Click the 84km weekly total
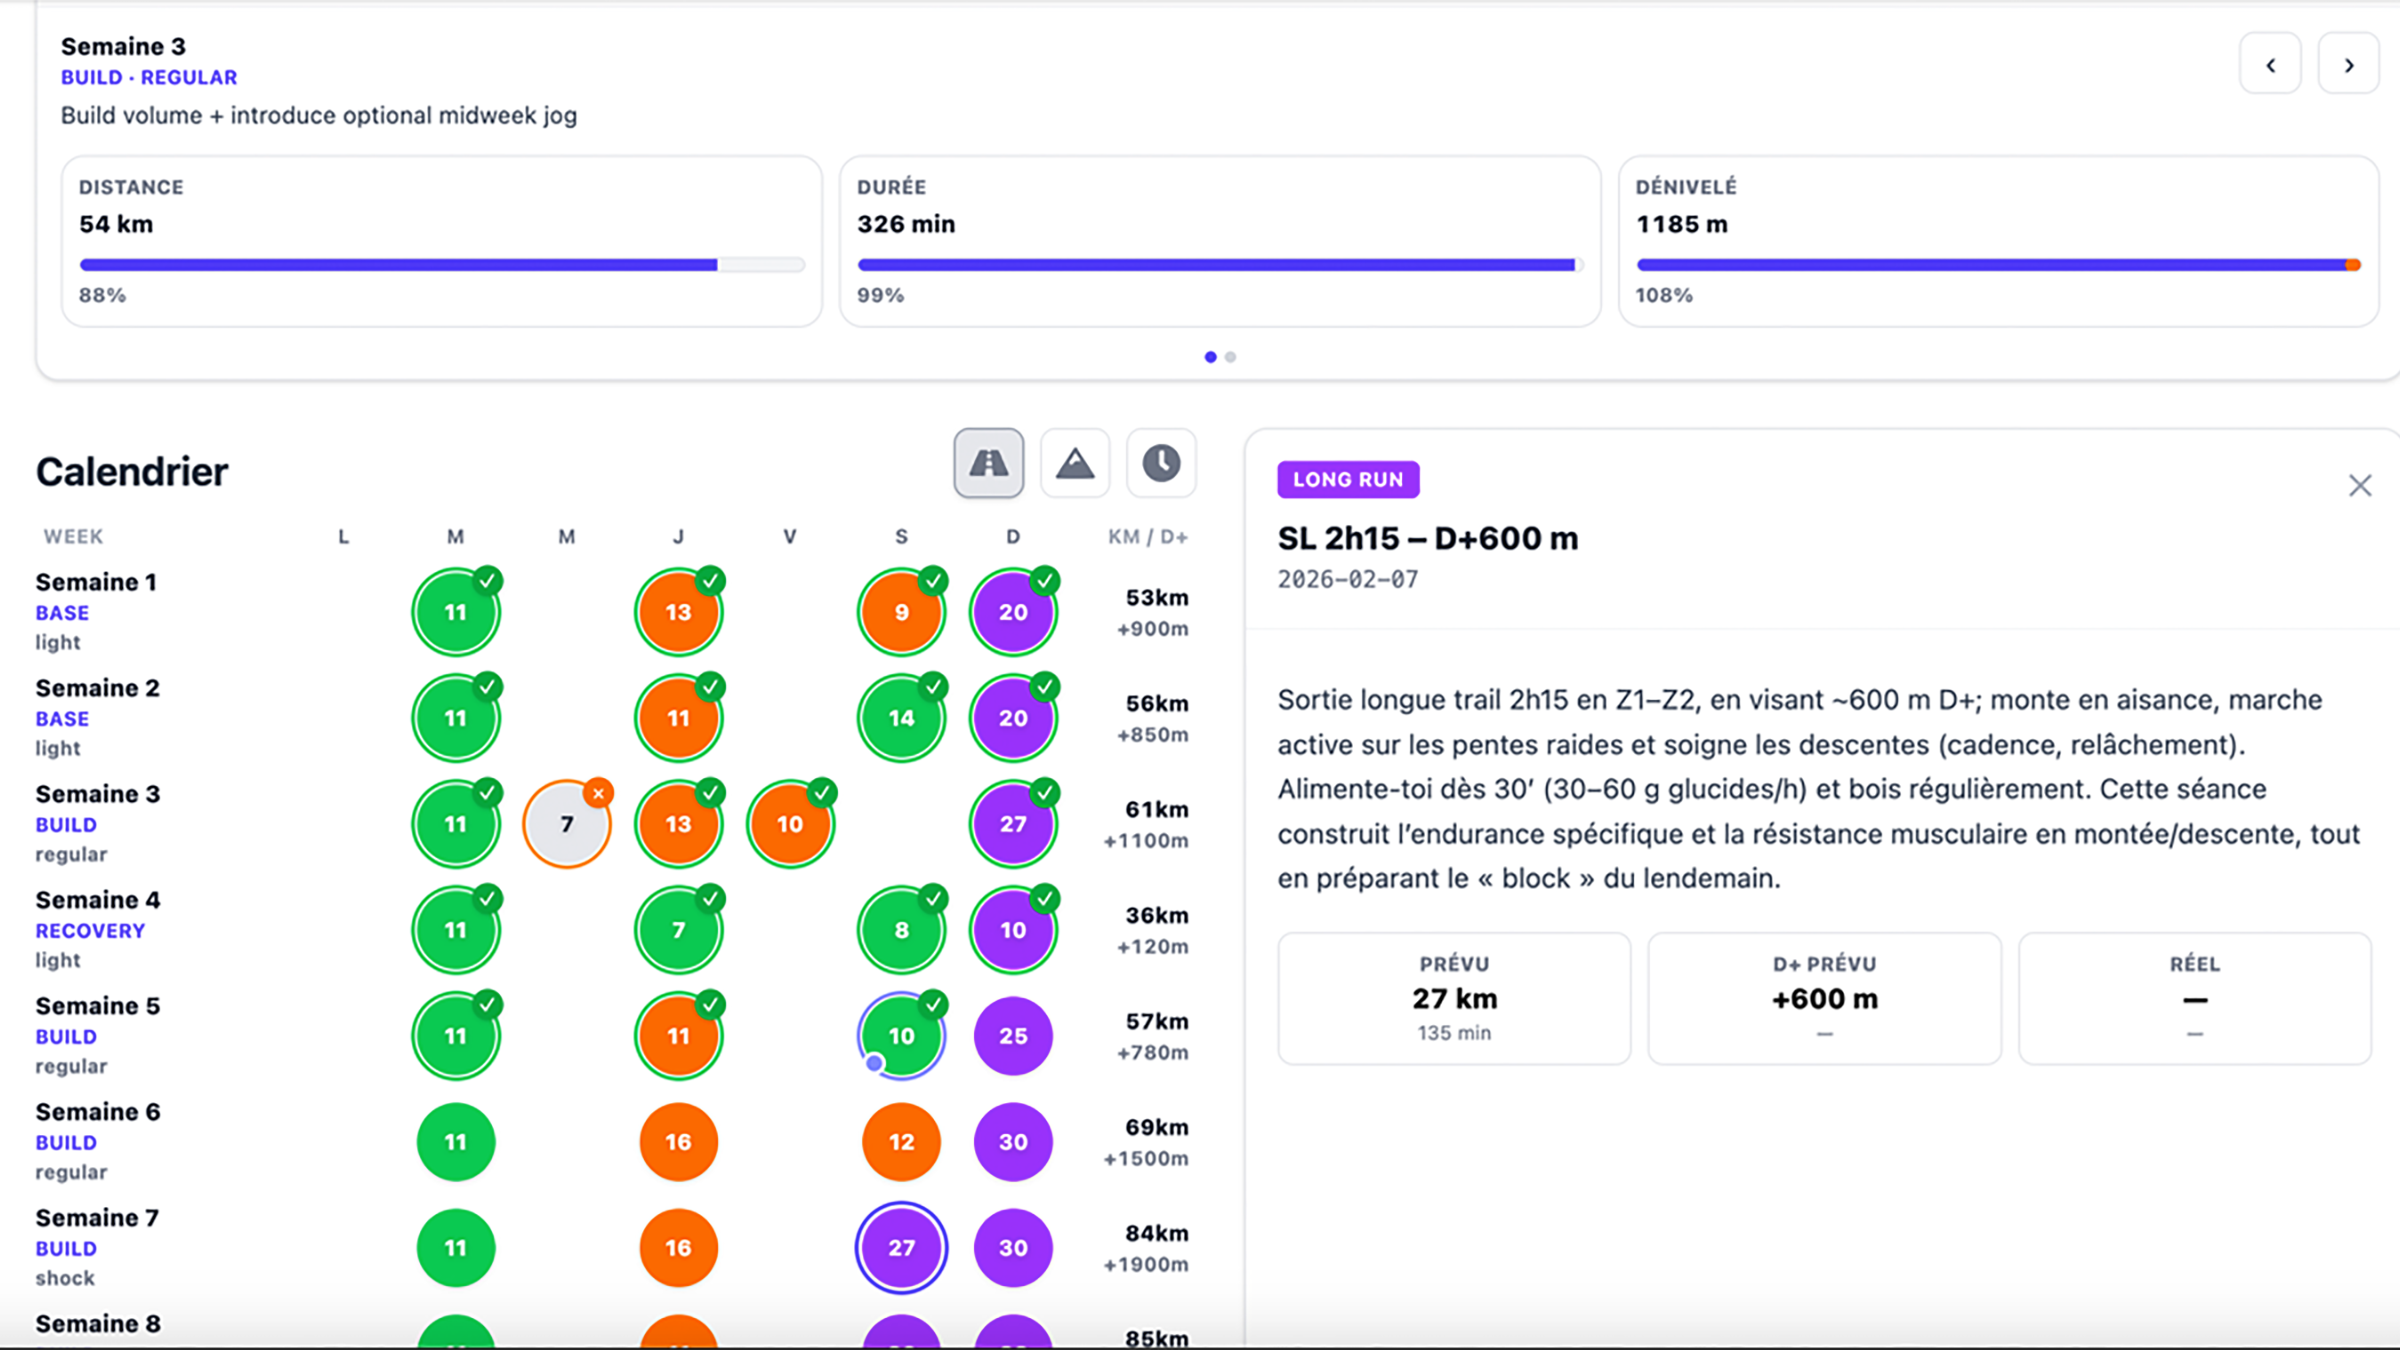The width and height of the screenshot is (2400, 1350). tap(1157, 1233)
